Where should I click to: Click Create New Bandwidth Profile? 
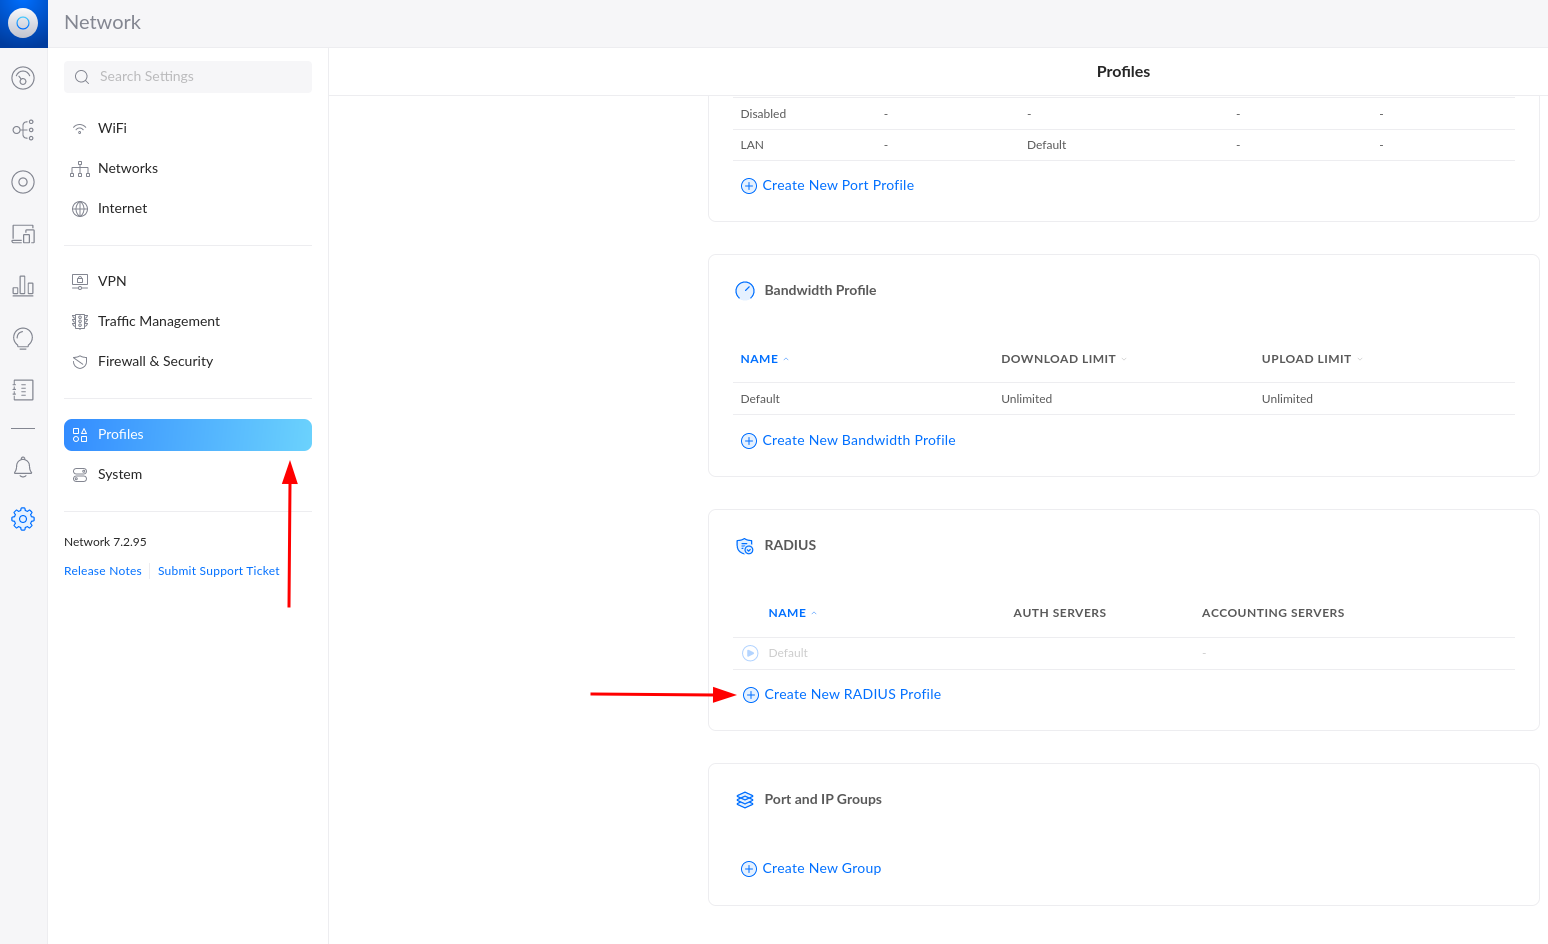[x=858, y=440]
